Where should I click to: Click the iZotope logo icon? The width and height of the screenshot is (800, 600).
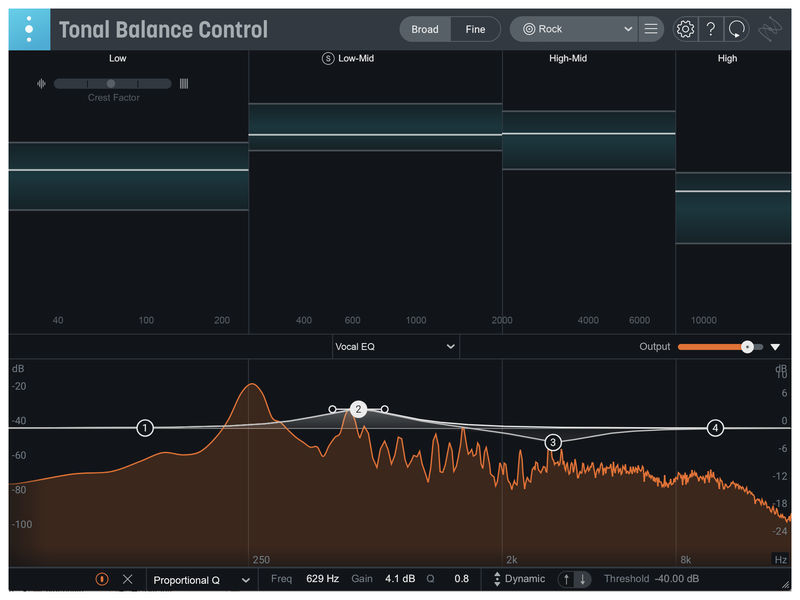pos(770,29)
